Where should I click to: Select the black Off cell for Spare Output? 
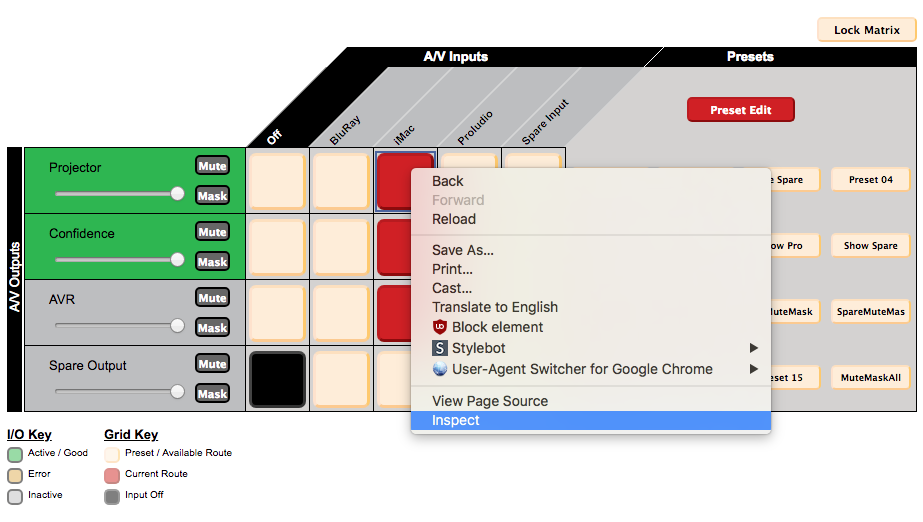(277, 379)
